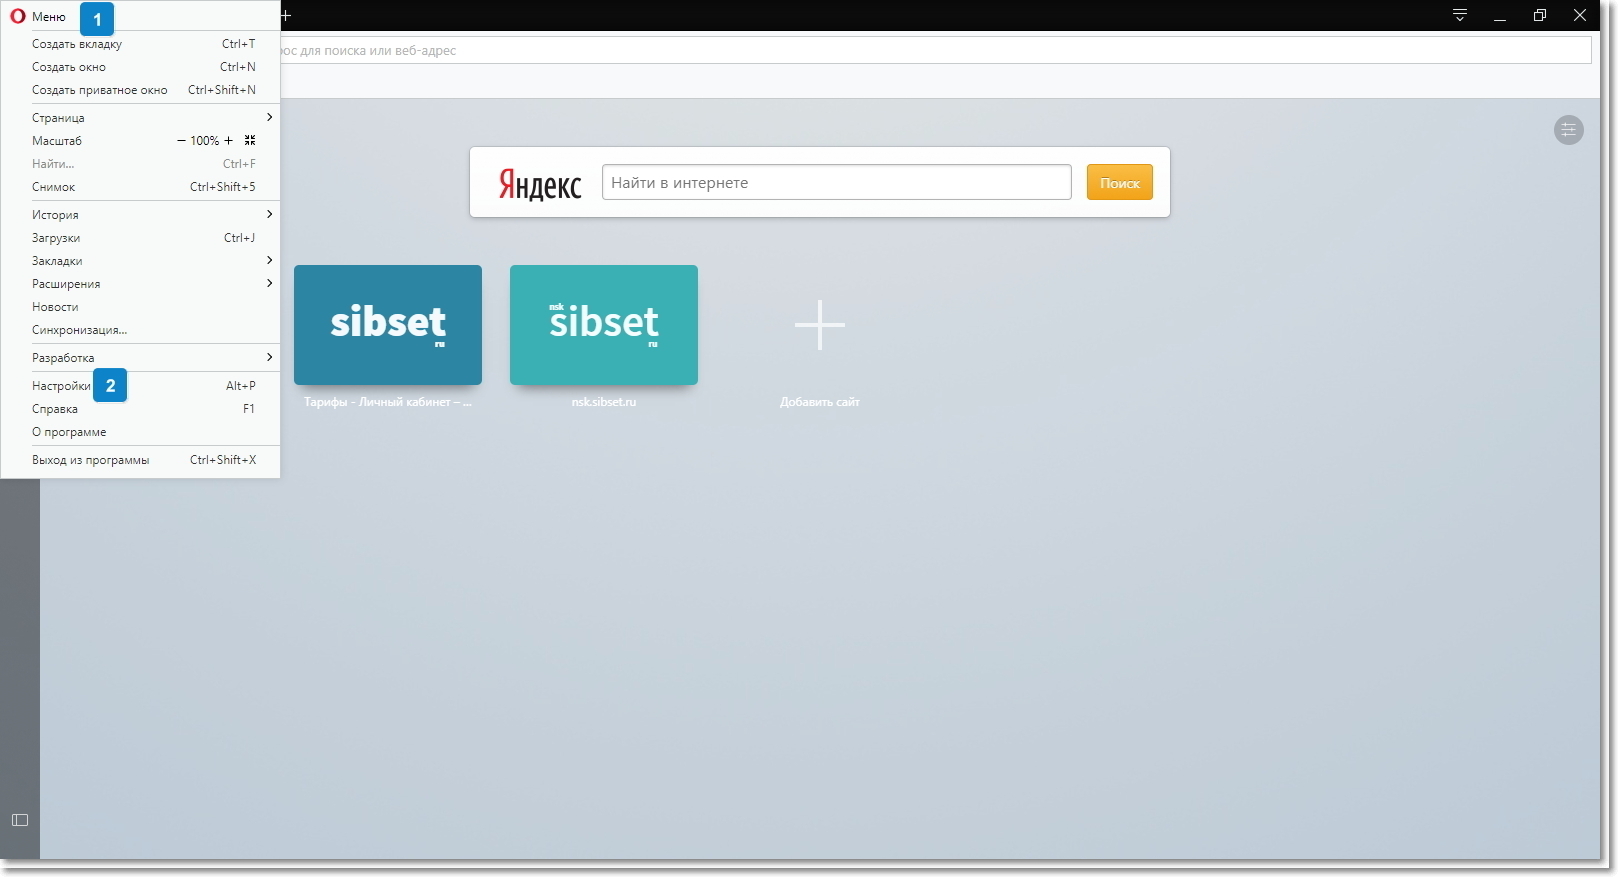The image size is (1618, 877).
Task: Click the Масштаб label
Action: click(57, 141)
